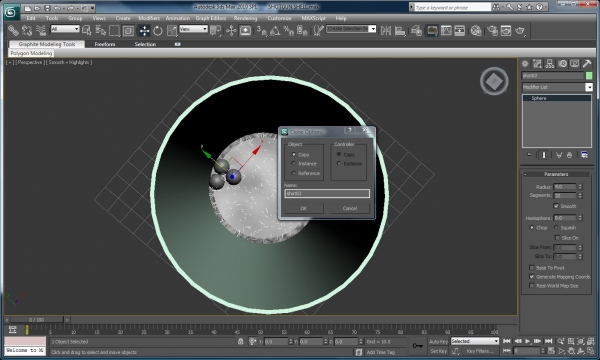
Task: Click the Name field in Clone Options
Action: (327, 194)
